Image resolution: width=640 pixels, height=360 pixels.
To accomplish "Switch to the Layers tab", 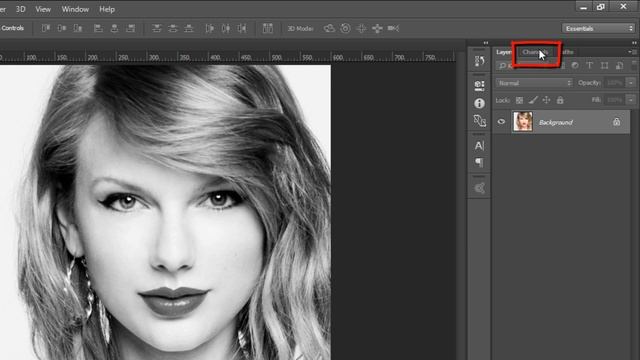I will 504,52.
